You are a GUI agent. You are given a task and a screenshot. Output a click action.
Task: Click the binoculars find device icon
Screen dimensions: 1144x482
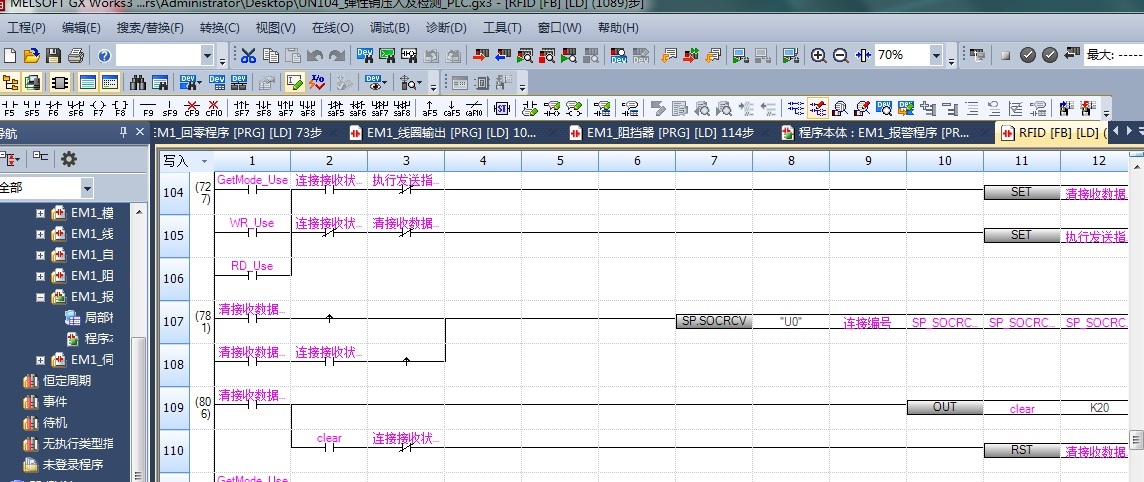tap(137, 82)
